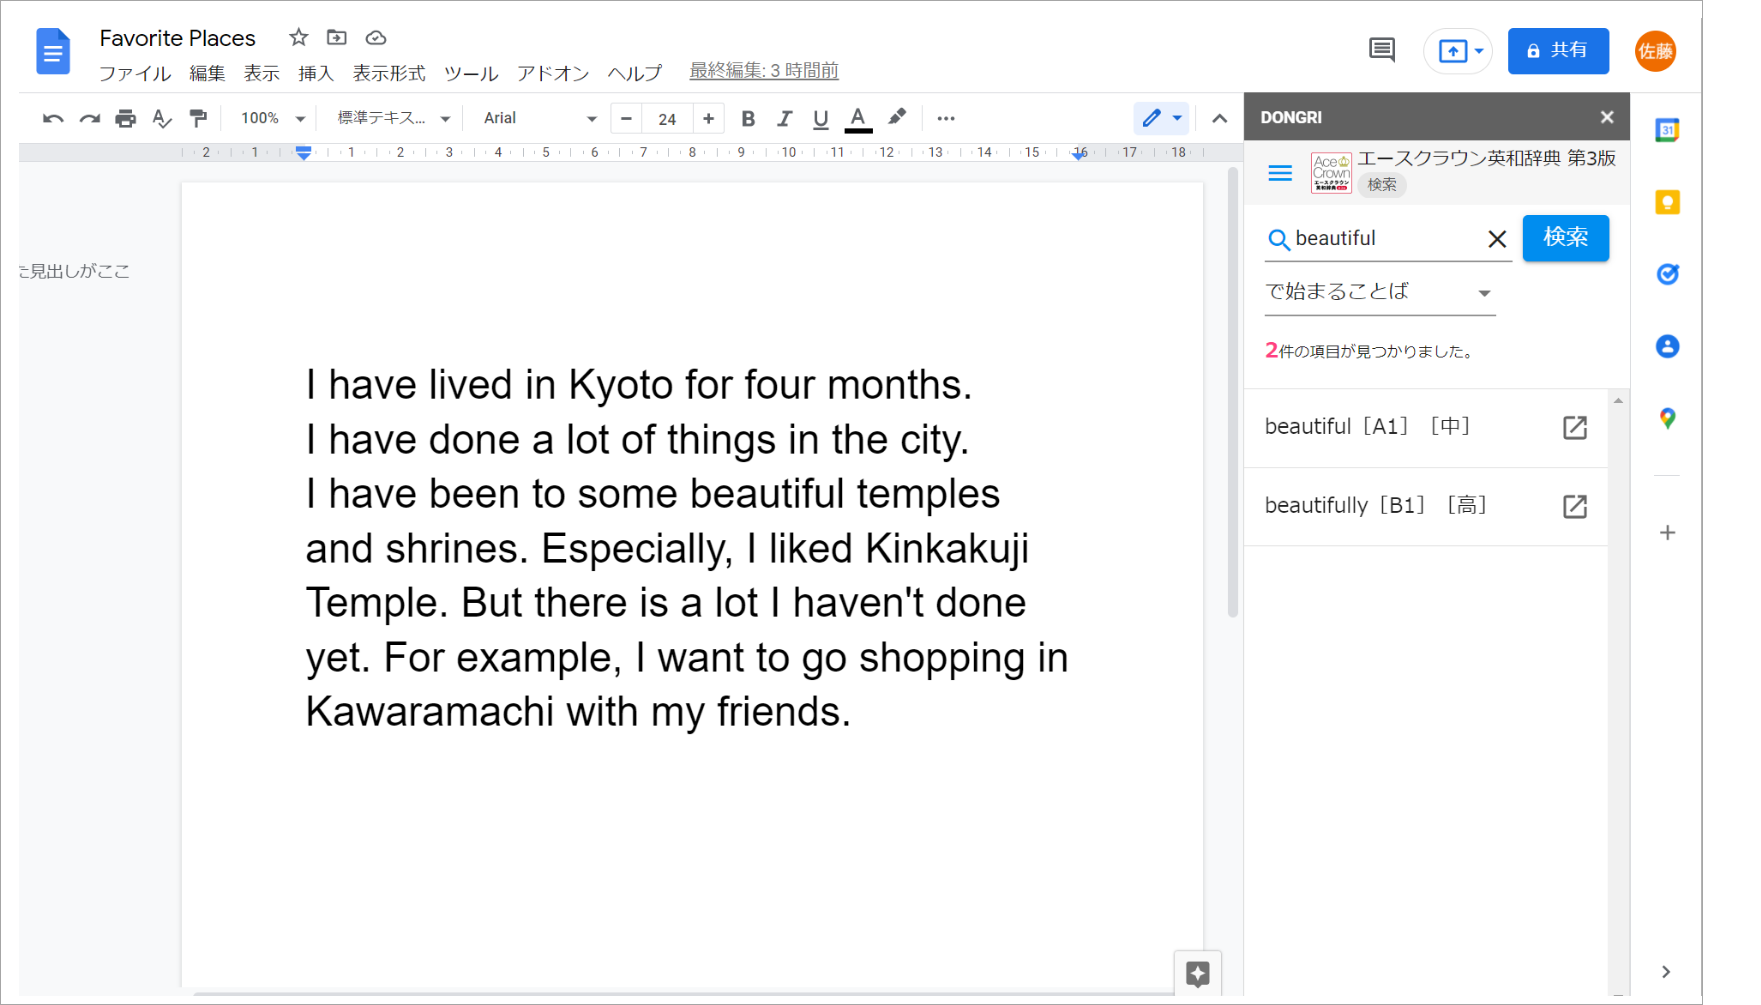Open the highlight color tool
This screenshot has height=1005, width=1761.
[897, 118]
